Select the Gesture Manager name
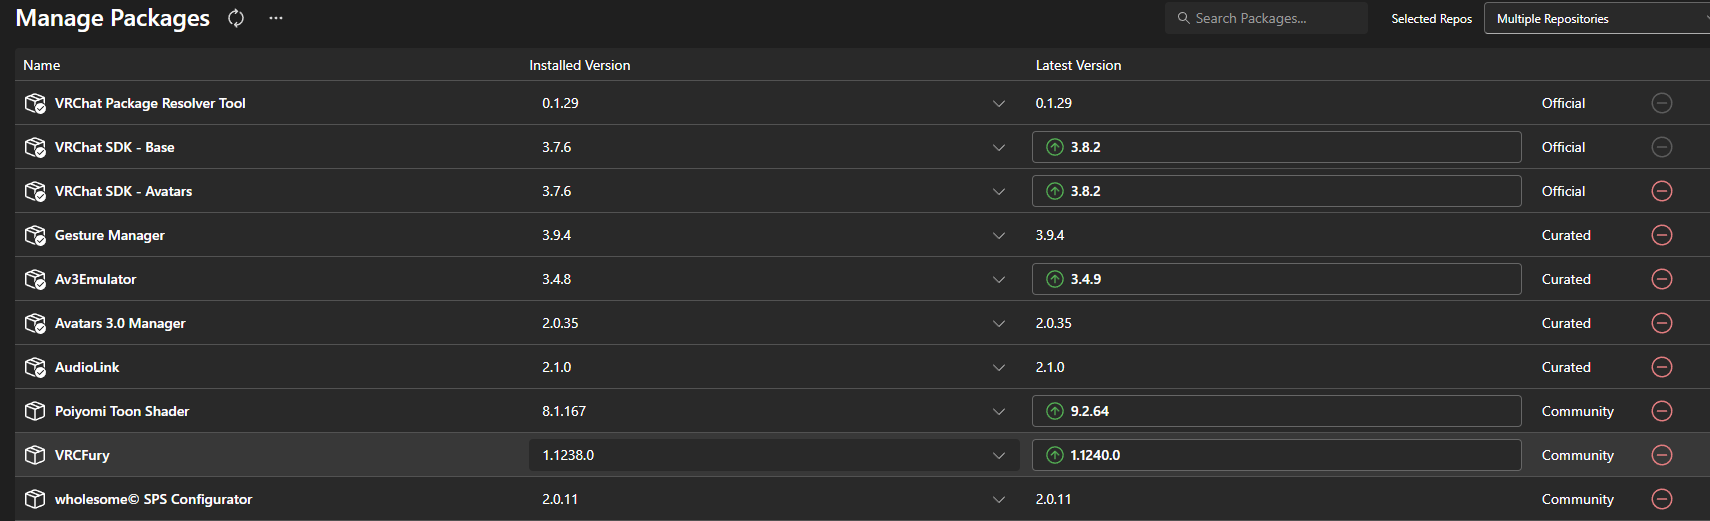The height and width of the screenshot is (521, 1710). pos(110,235)
